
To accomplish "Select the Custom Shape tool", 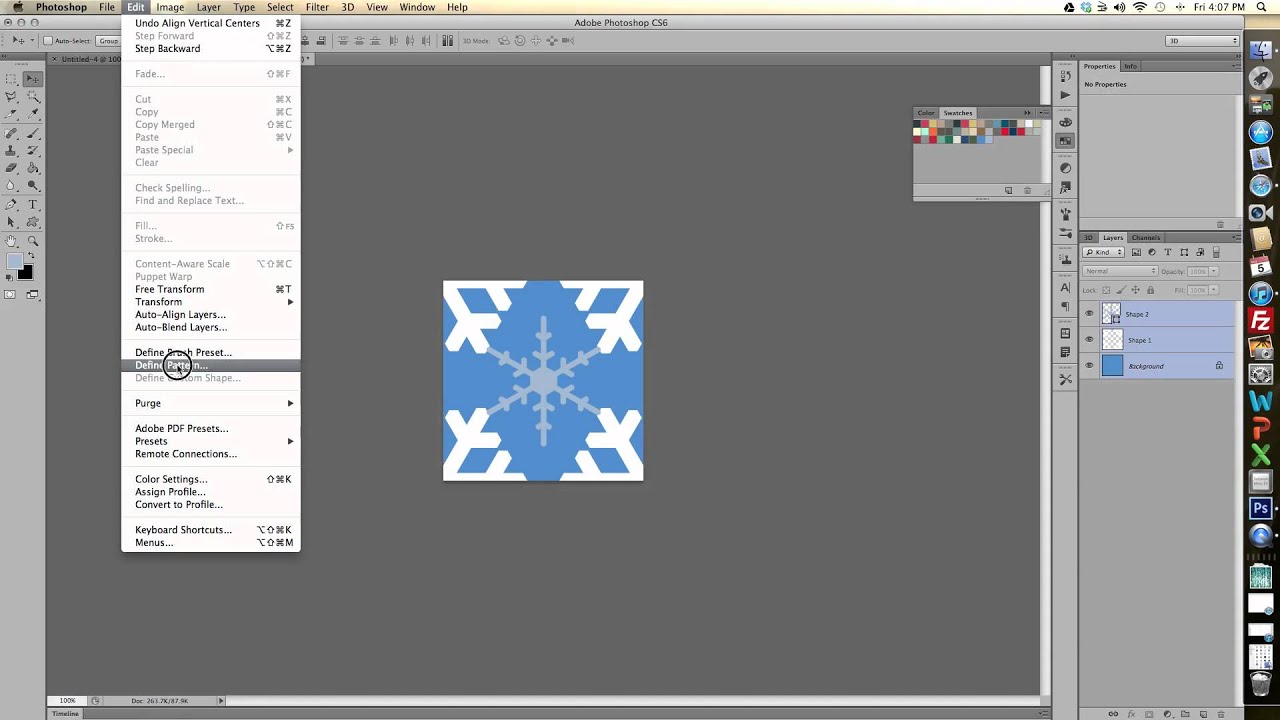I will coord(33,222).
